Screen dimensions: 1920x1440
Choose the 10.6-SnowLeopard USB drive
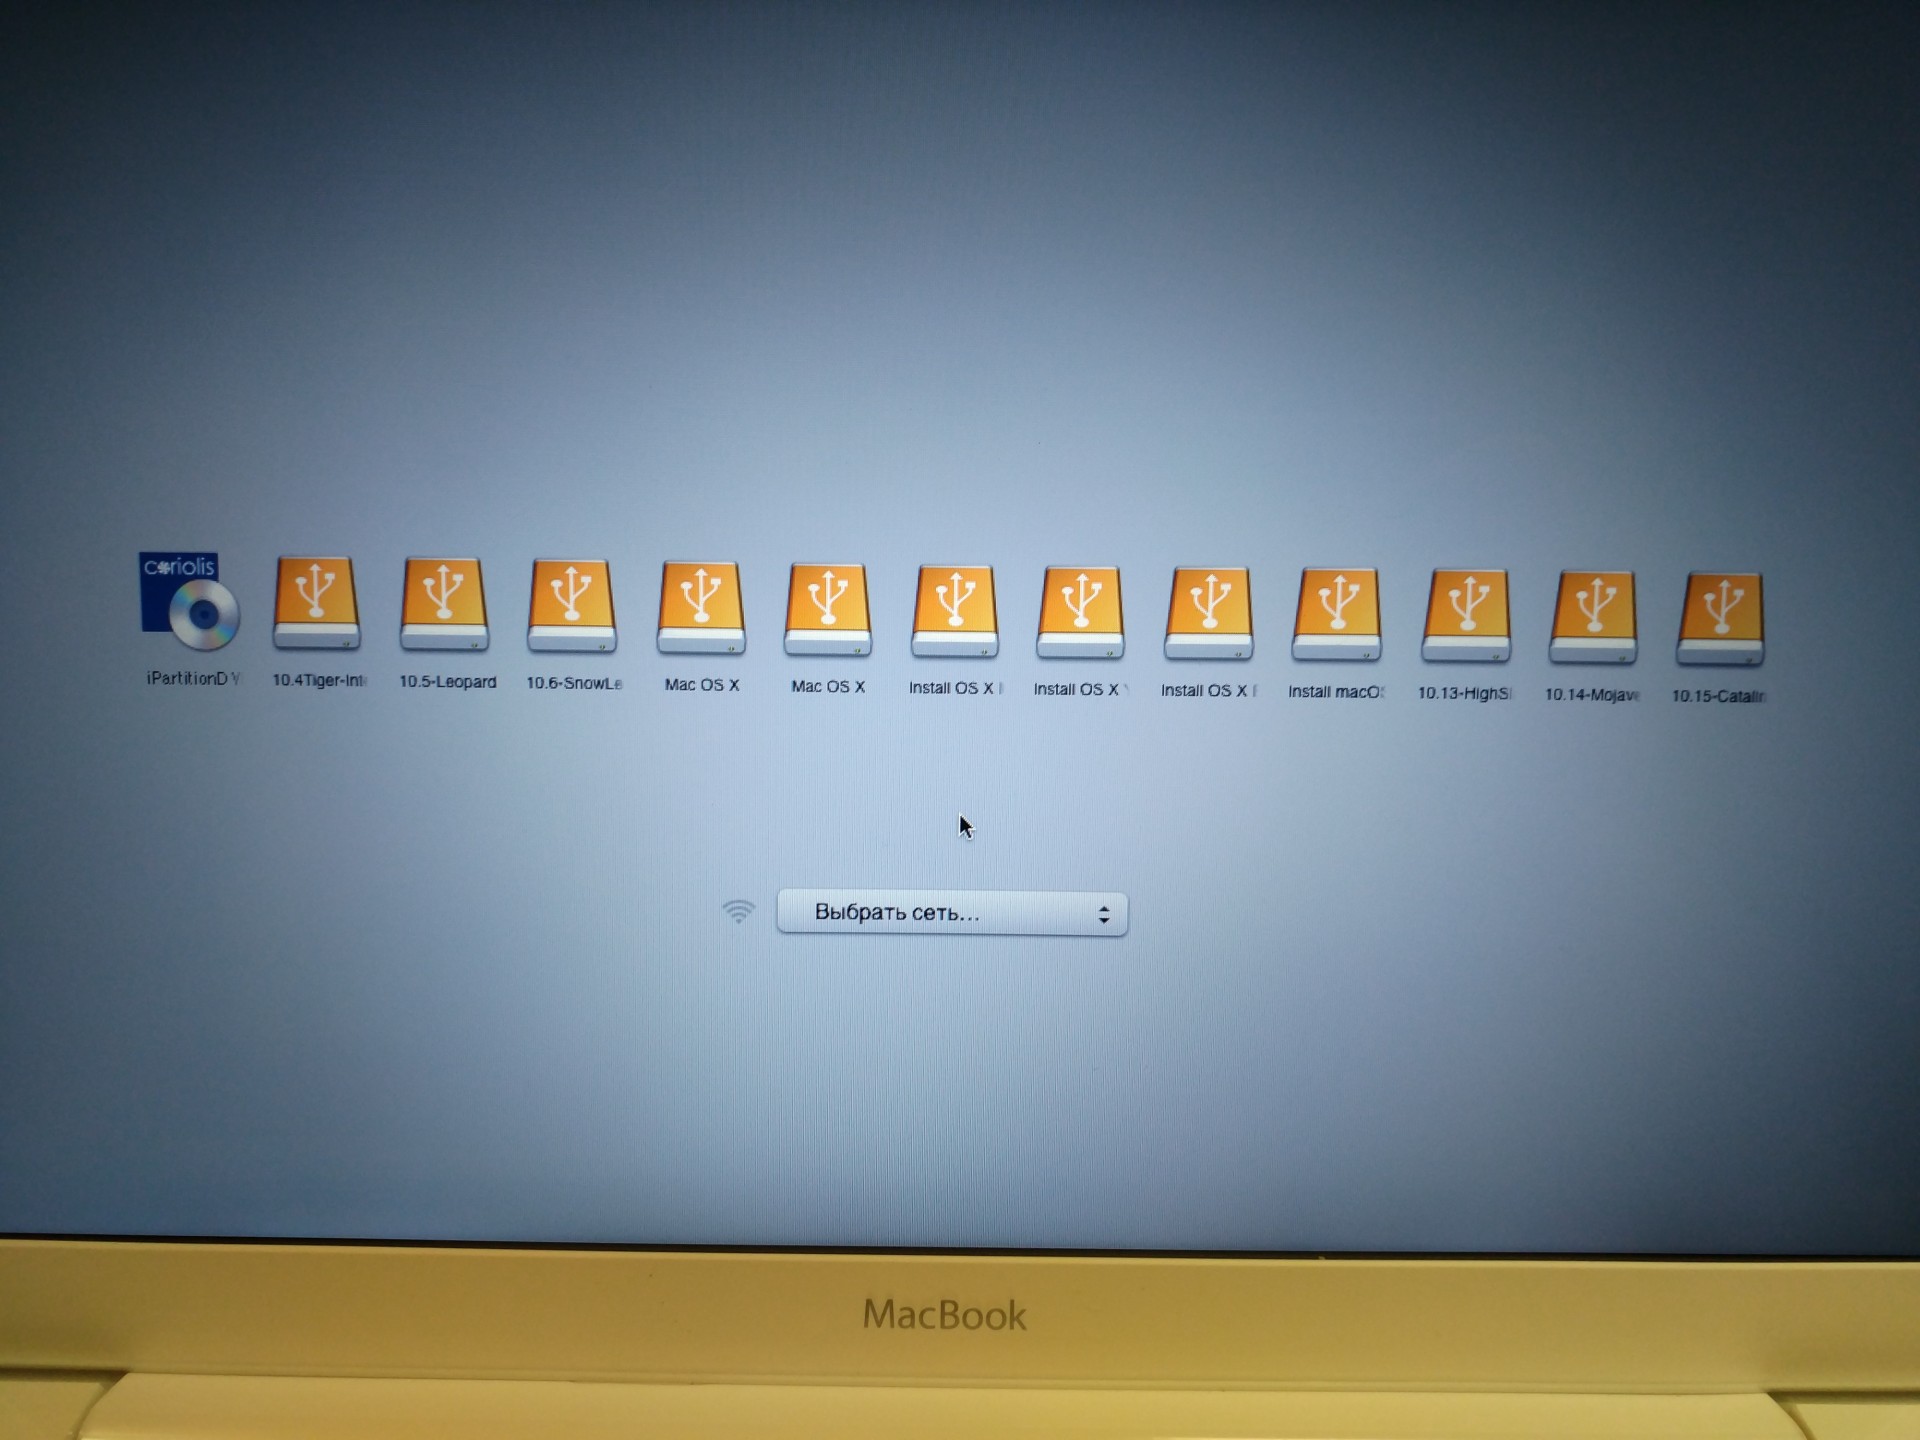[572, 607]
